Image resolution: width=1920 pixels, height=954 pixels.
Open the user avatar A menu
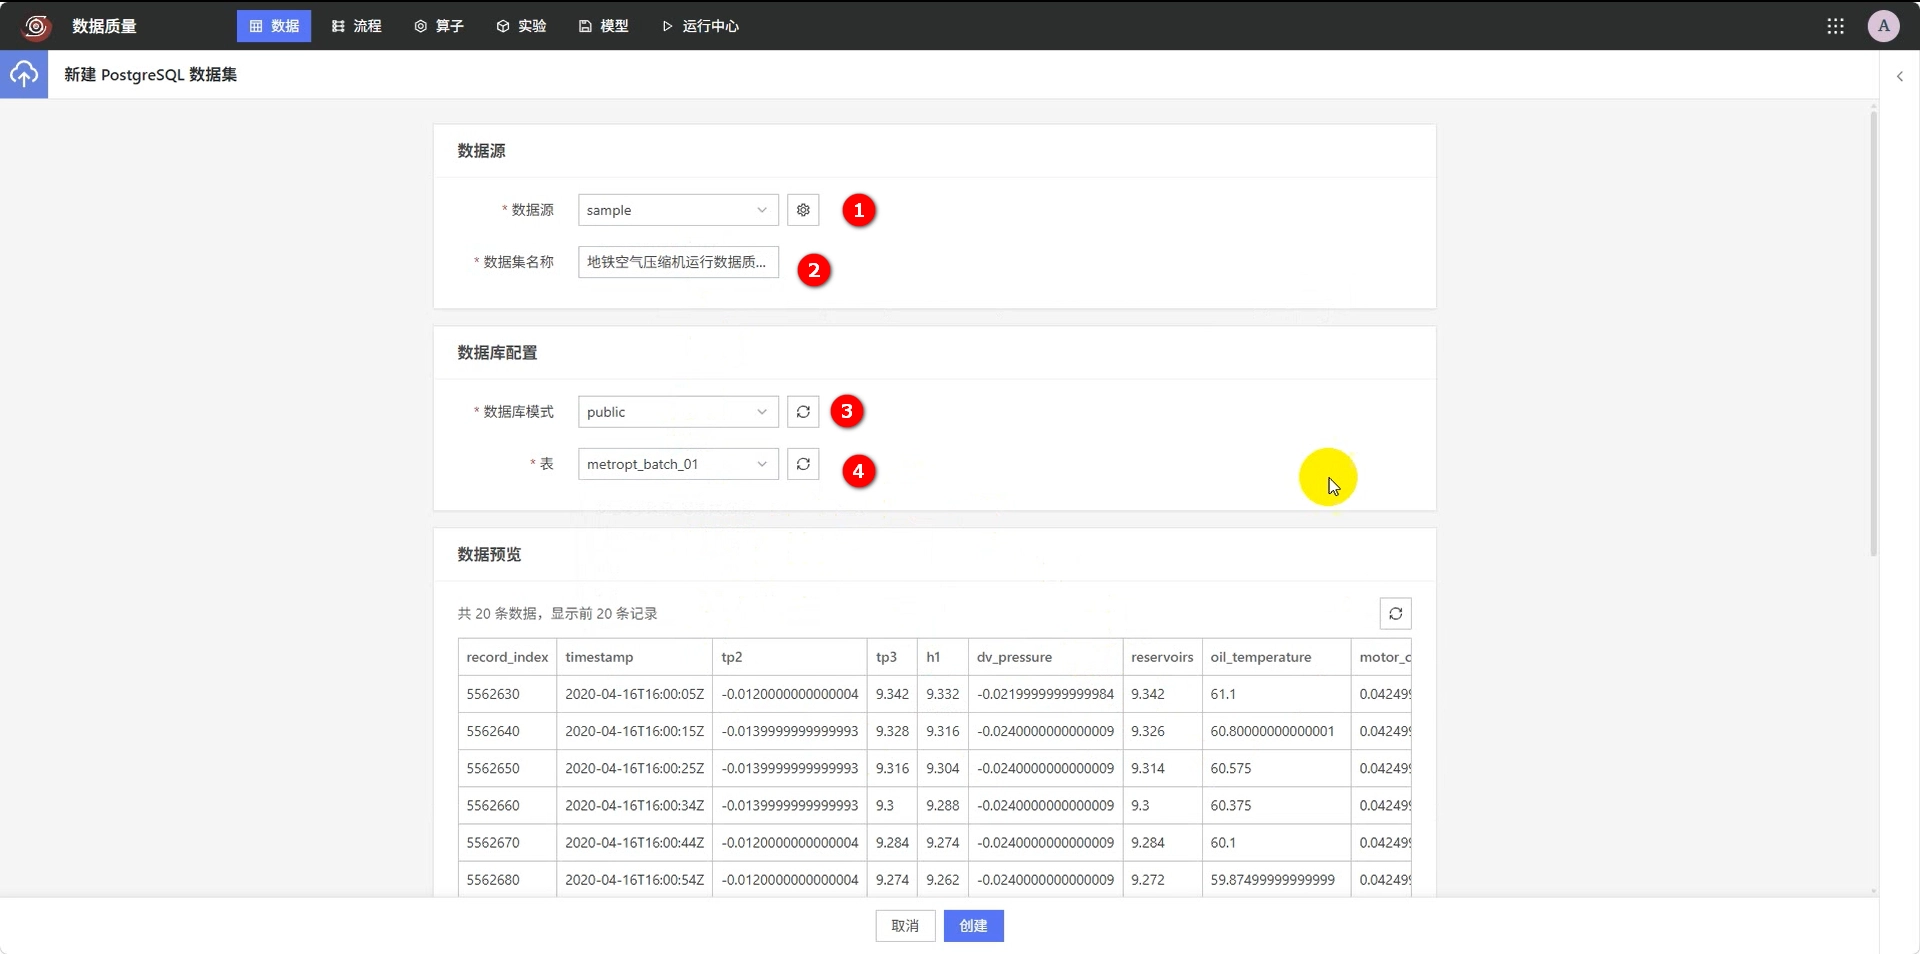1883,26
